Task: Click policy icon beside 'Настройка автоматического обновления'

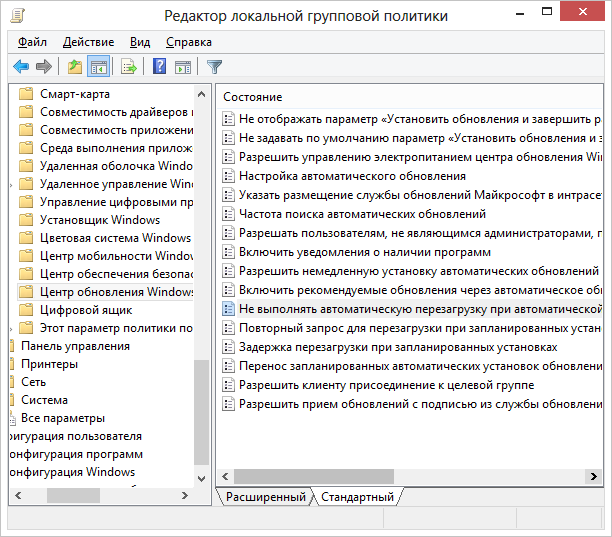Action: pos(228,176)
